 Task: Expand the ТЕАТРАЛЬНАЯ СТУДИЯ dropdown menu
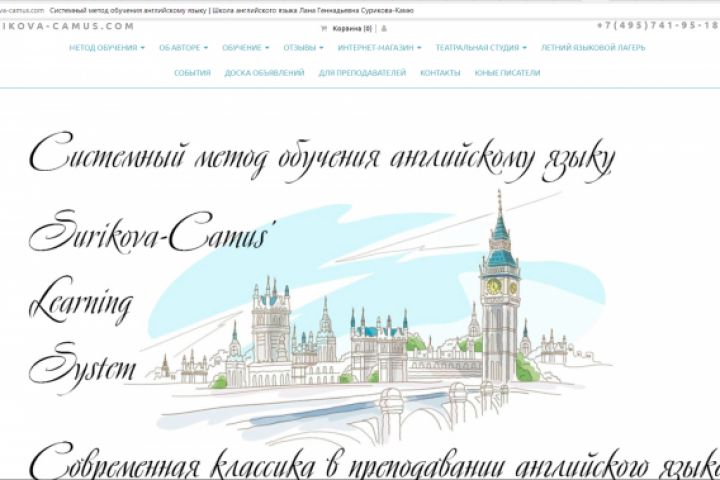tap(481, 47)
